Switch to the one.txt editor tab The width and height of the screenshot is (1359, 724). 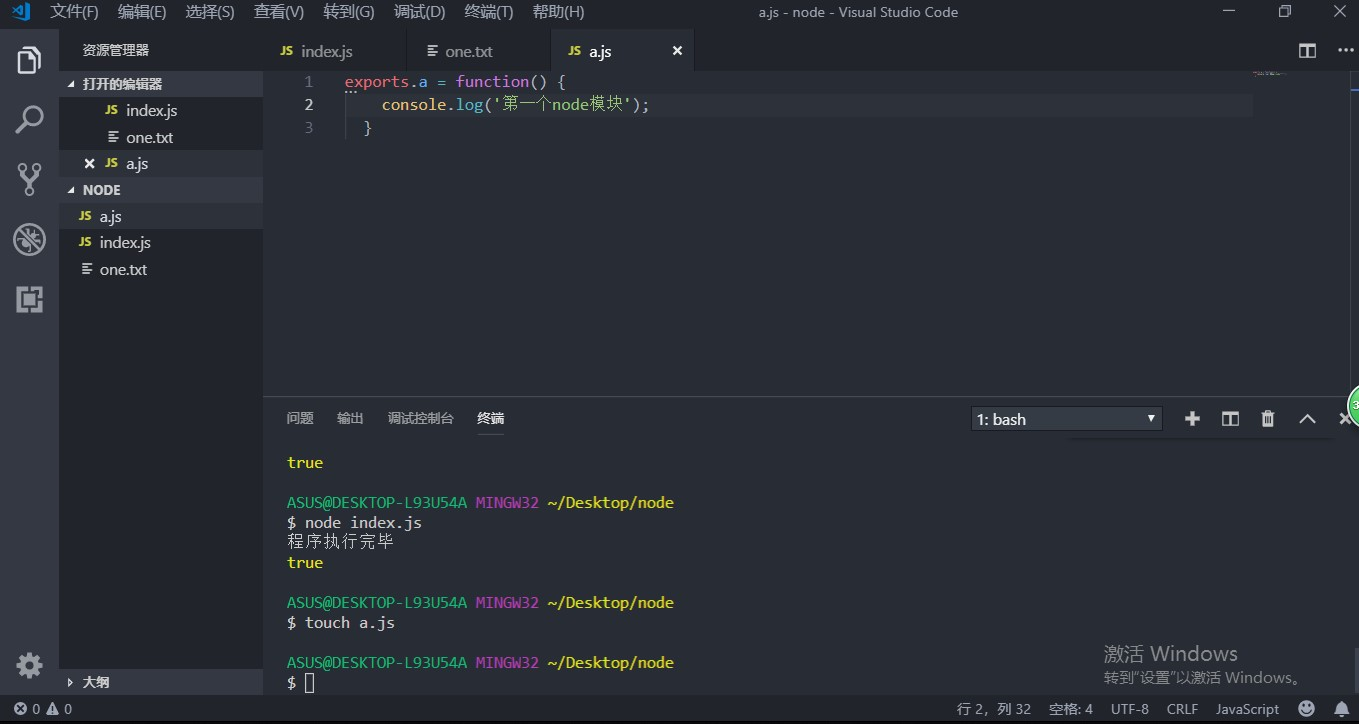pos(479,51)
